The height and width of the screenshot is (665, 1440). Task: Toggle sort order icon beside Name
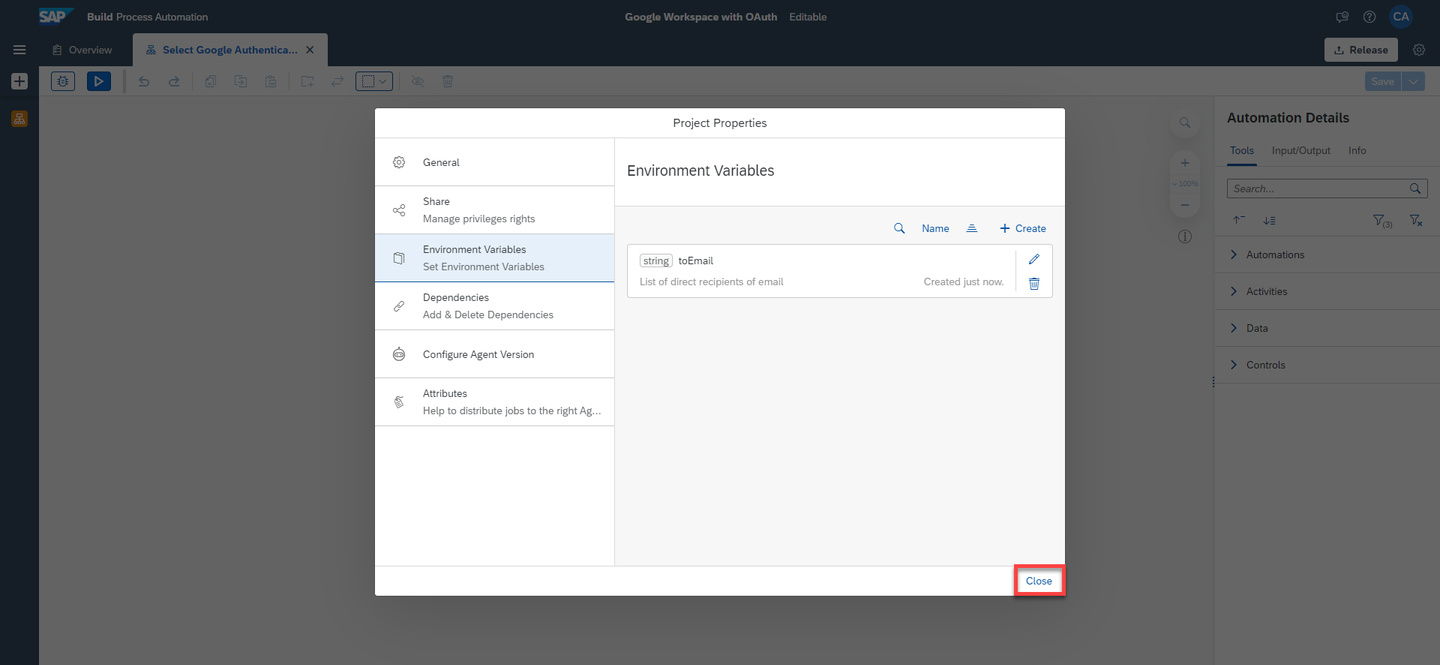pos(971,228)
